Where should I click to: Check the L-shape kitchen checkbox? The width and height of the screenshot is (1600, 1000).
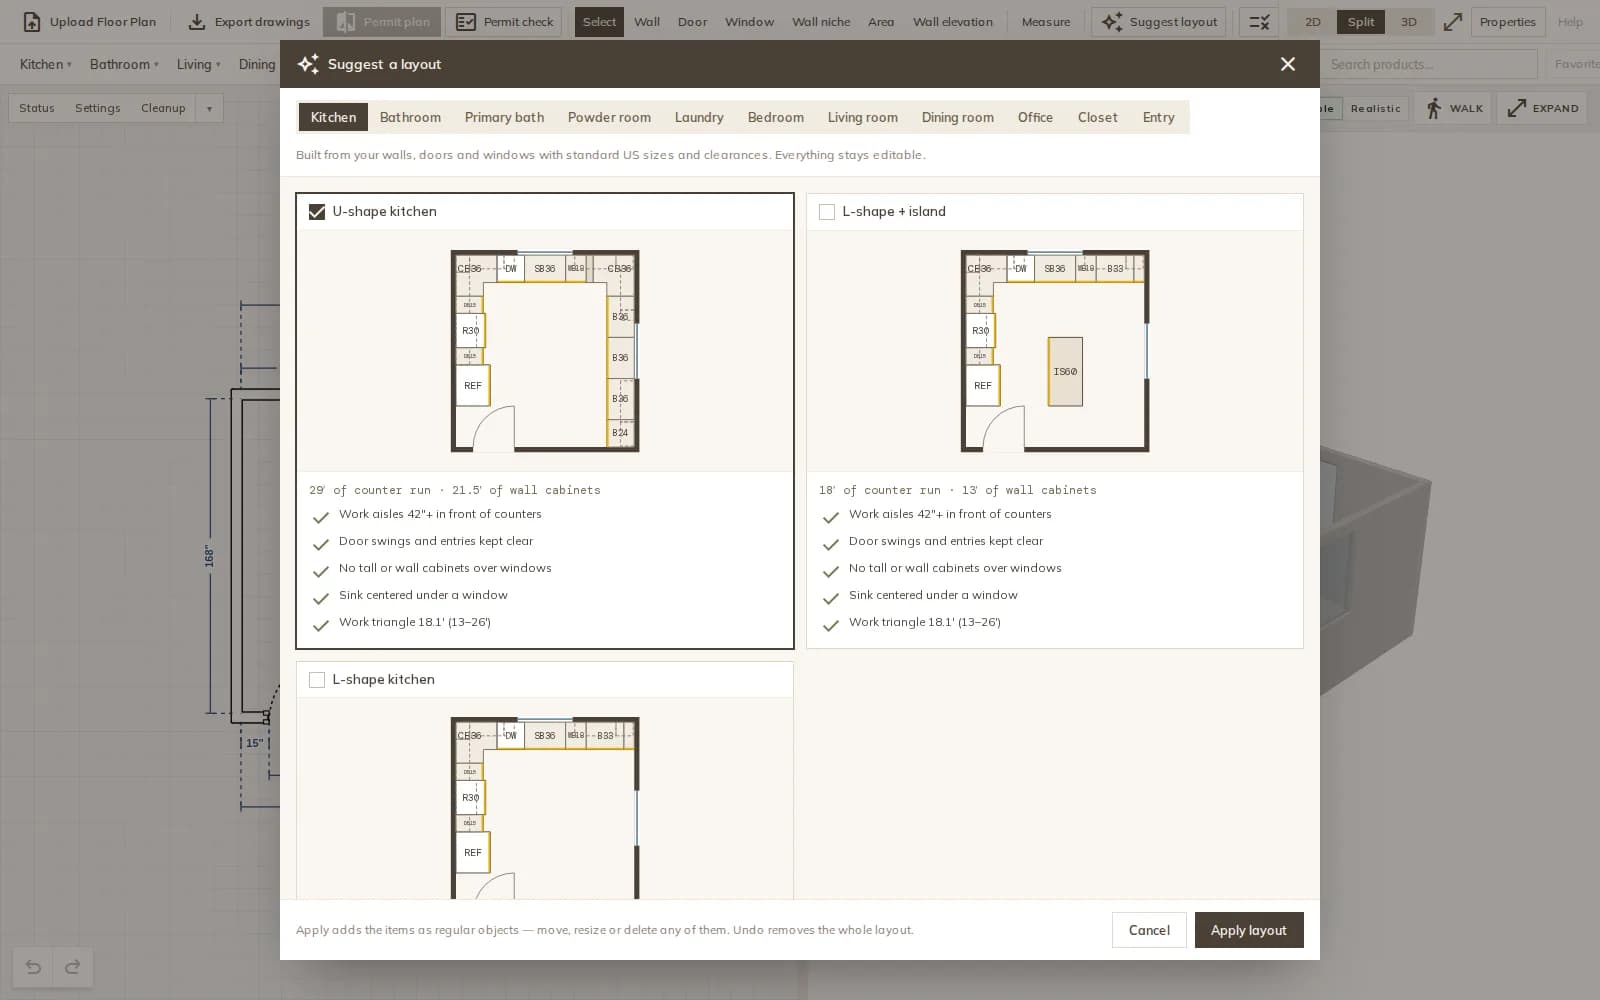(317, 680)
